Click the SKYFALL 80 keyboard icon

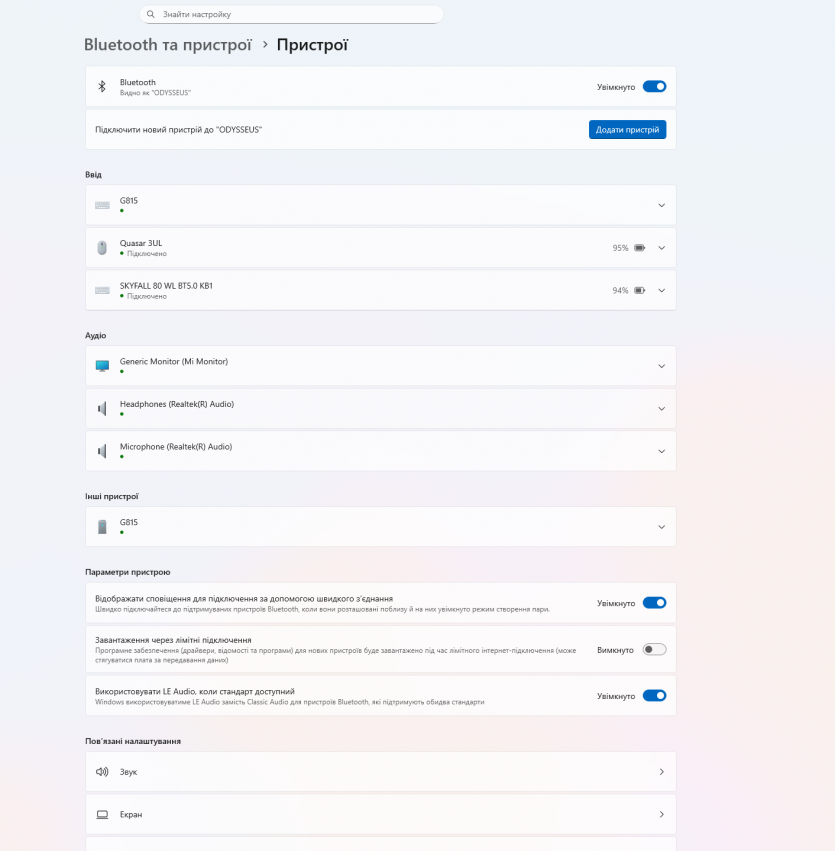coord(102,290)
